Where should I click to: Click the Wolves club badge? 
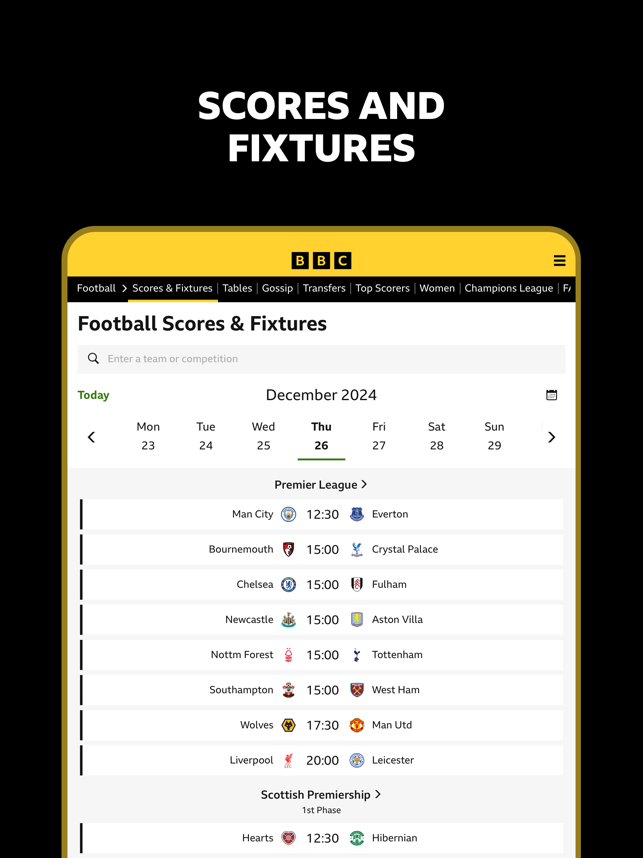288,725
